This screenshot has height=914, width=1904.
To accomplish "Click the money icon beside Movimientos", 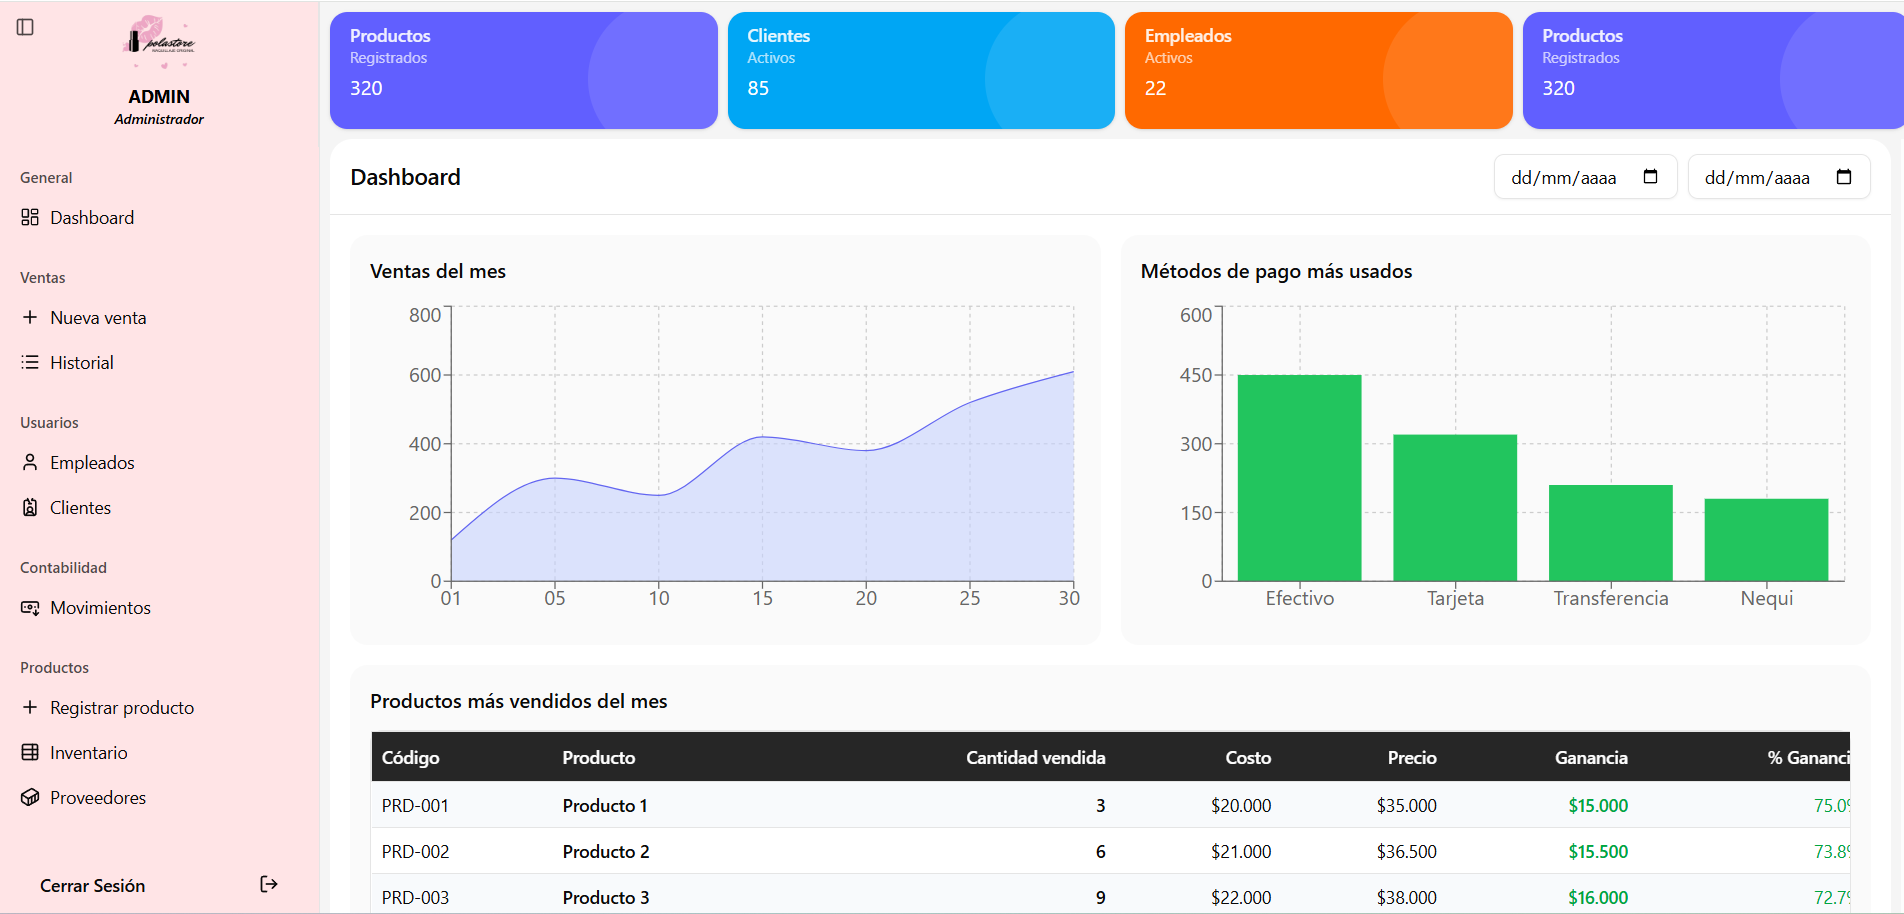I will tap(30, 607).
